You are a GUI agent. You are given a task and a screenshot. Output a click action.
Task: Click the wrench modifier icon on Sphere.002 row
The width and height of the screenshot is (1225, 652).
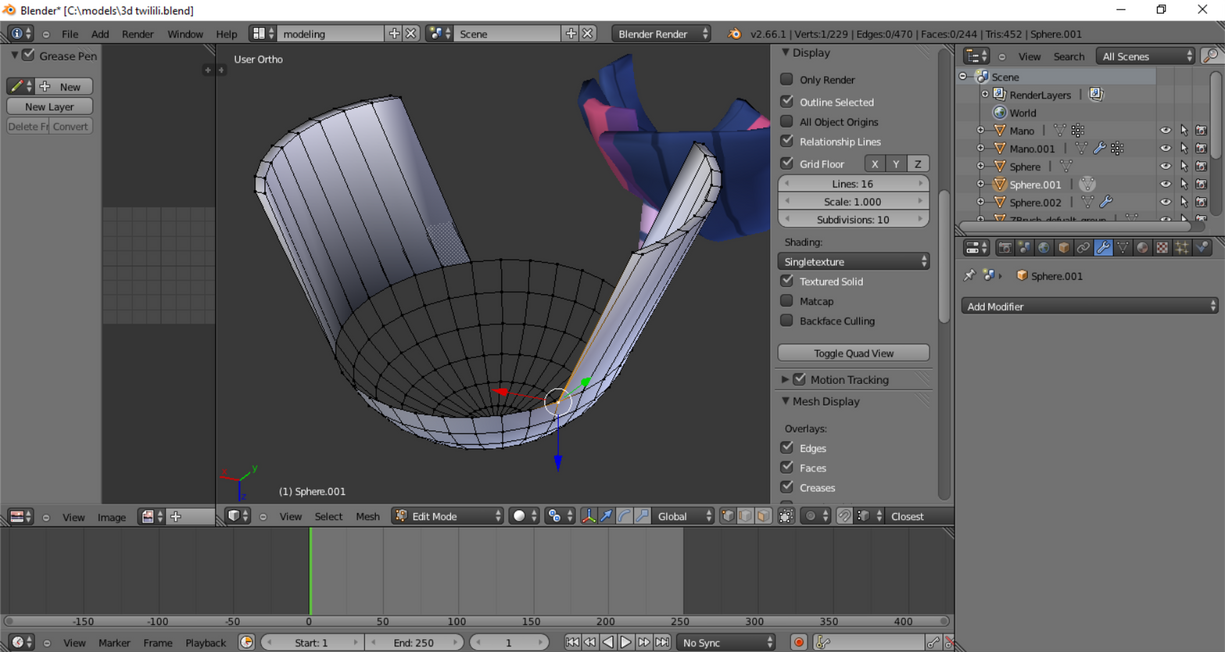[x=1106, y=203]
